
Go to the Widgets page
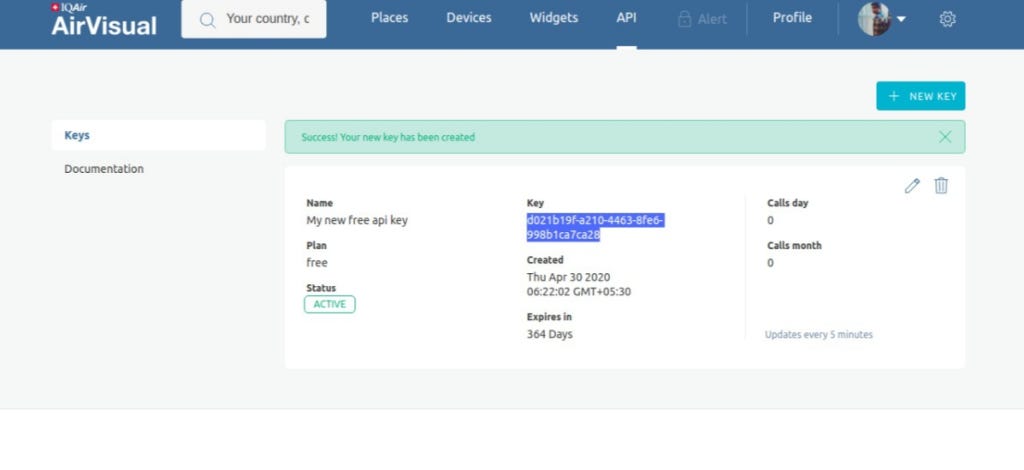pyautogui.click(x=554, y=18)
